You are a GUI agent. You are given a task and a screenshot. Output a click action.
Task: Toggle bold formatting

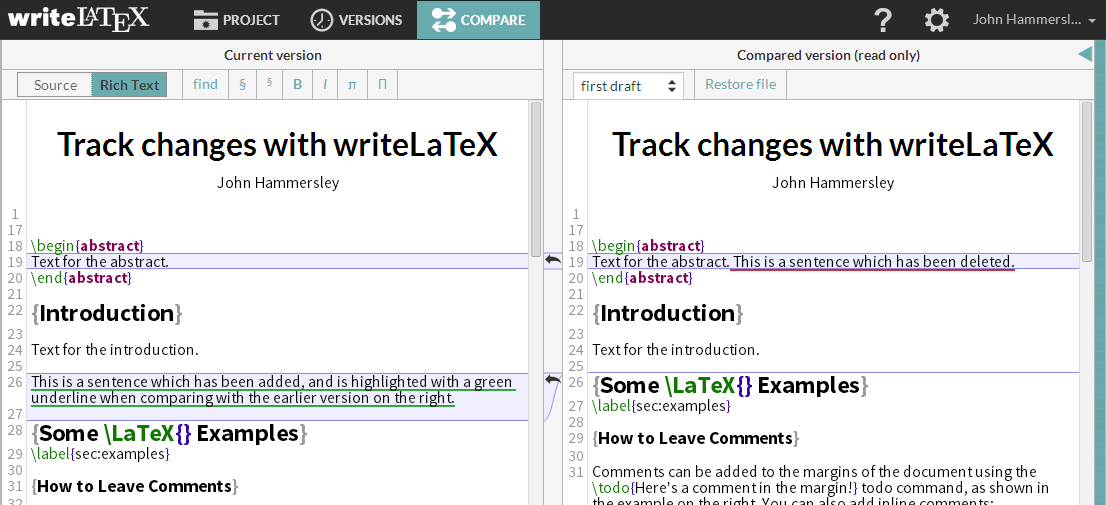pyautogui.click(x=297, y=85)
